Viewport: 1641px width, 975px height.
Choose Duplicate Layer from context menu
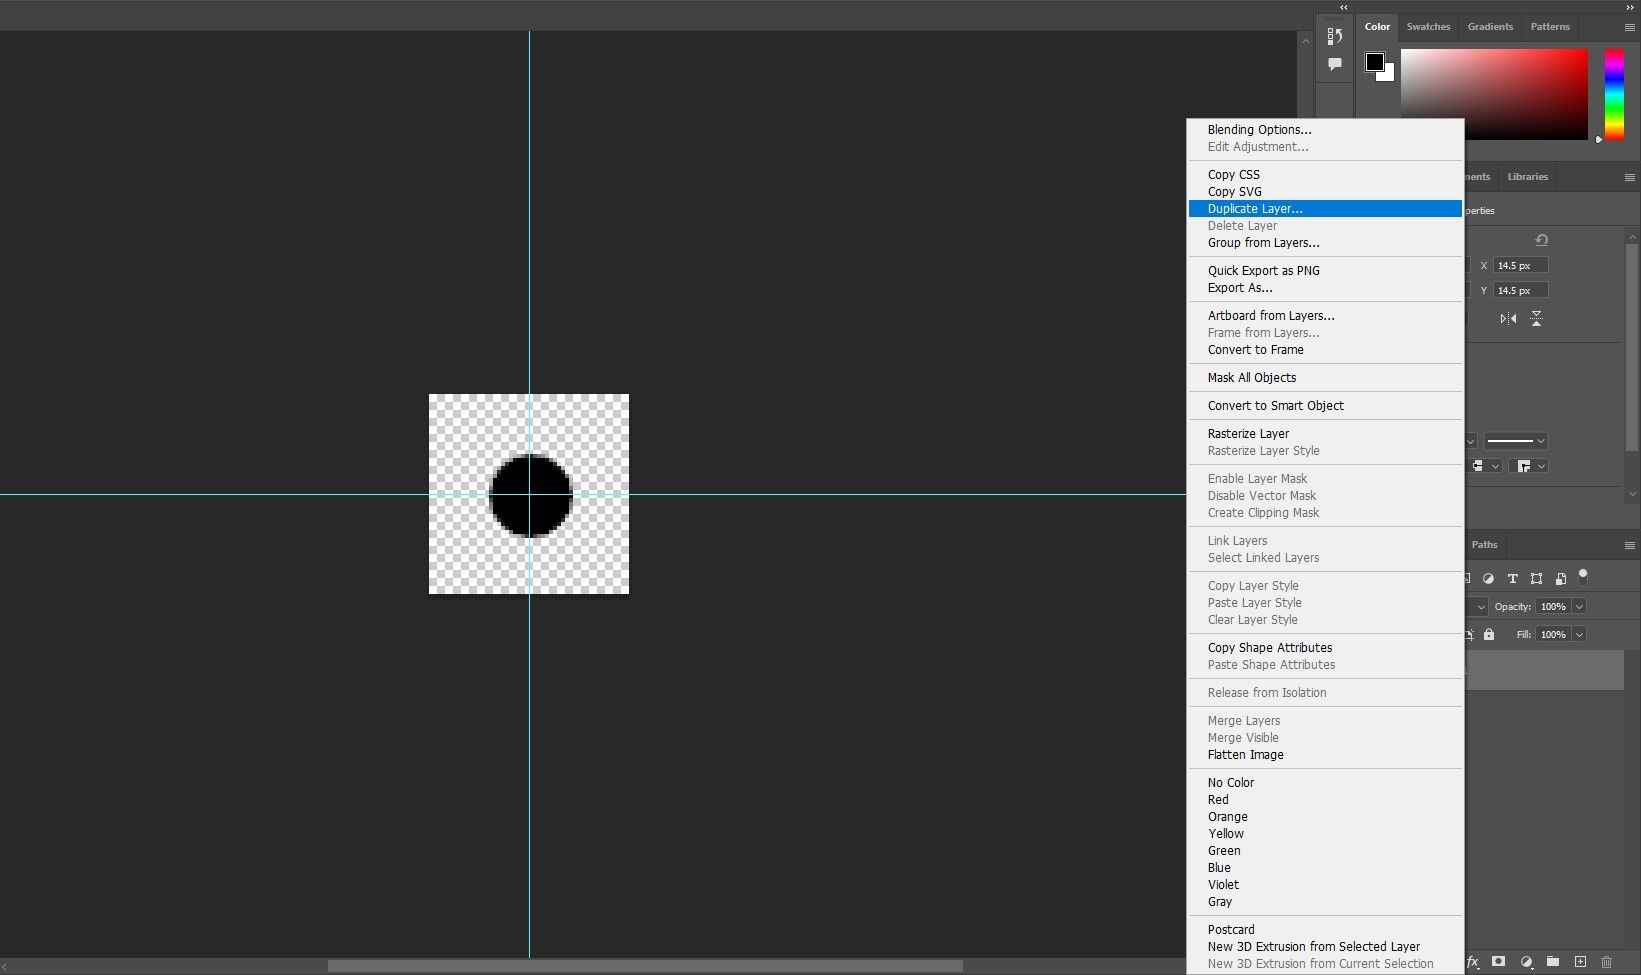1255,209
